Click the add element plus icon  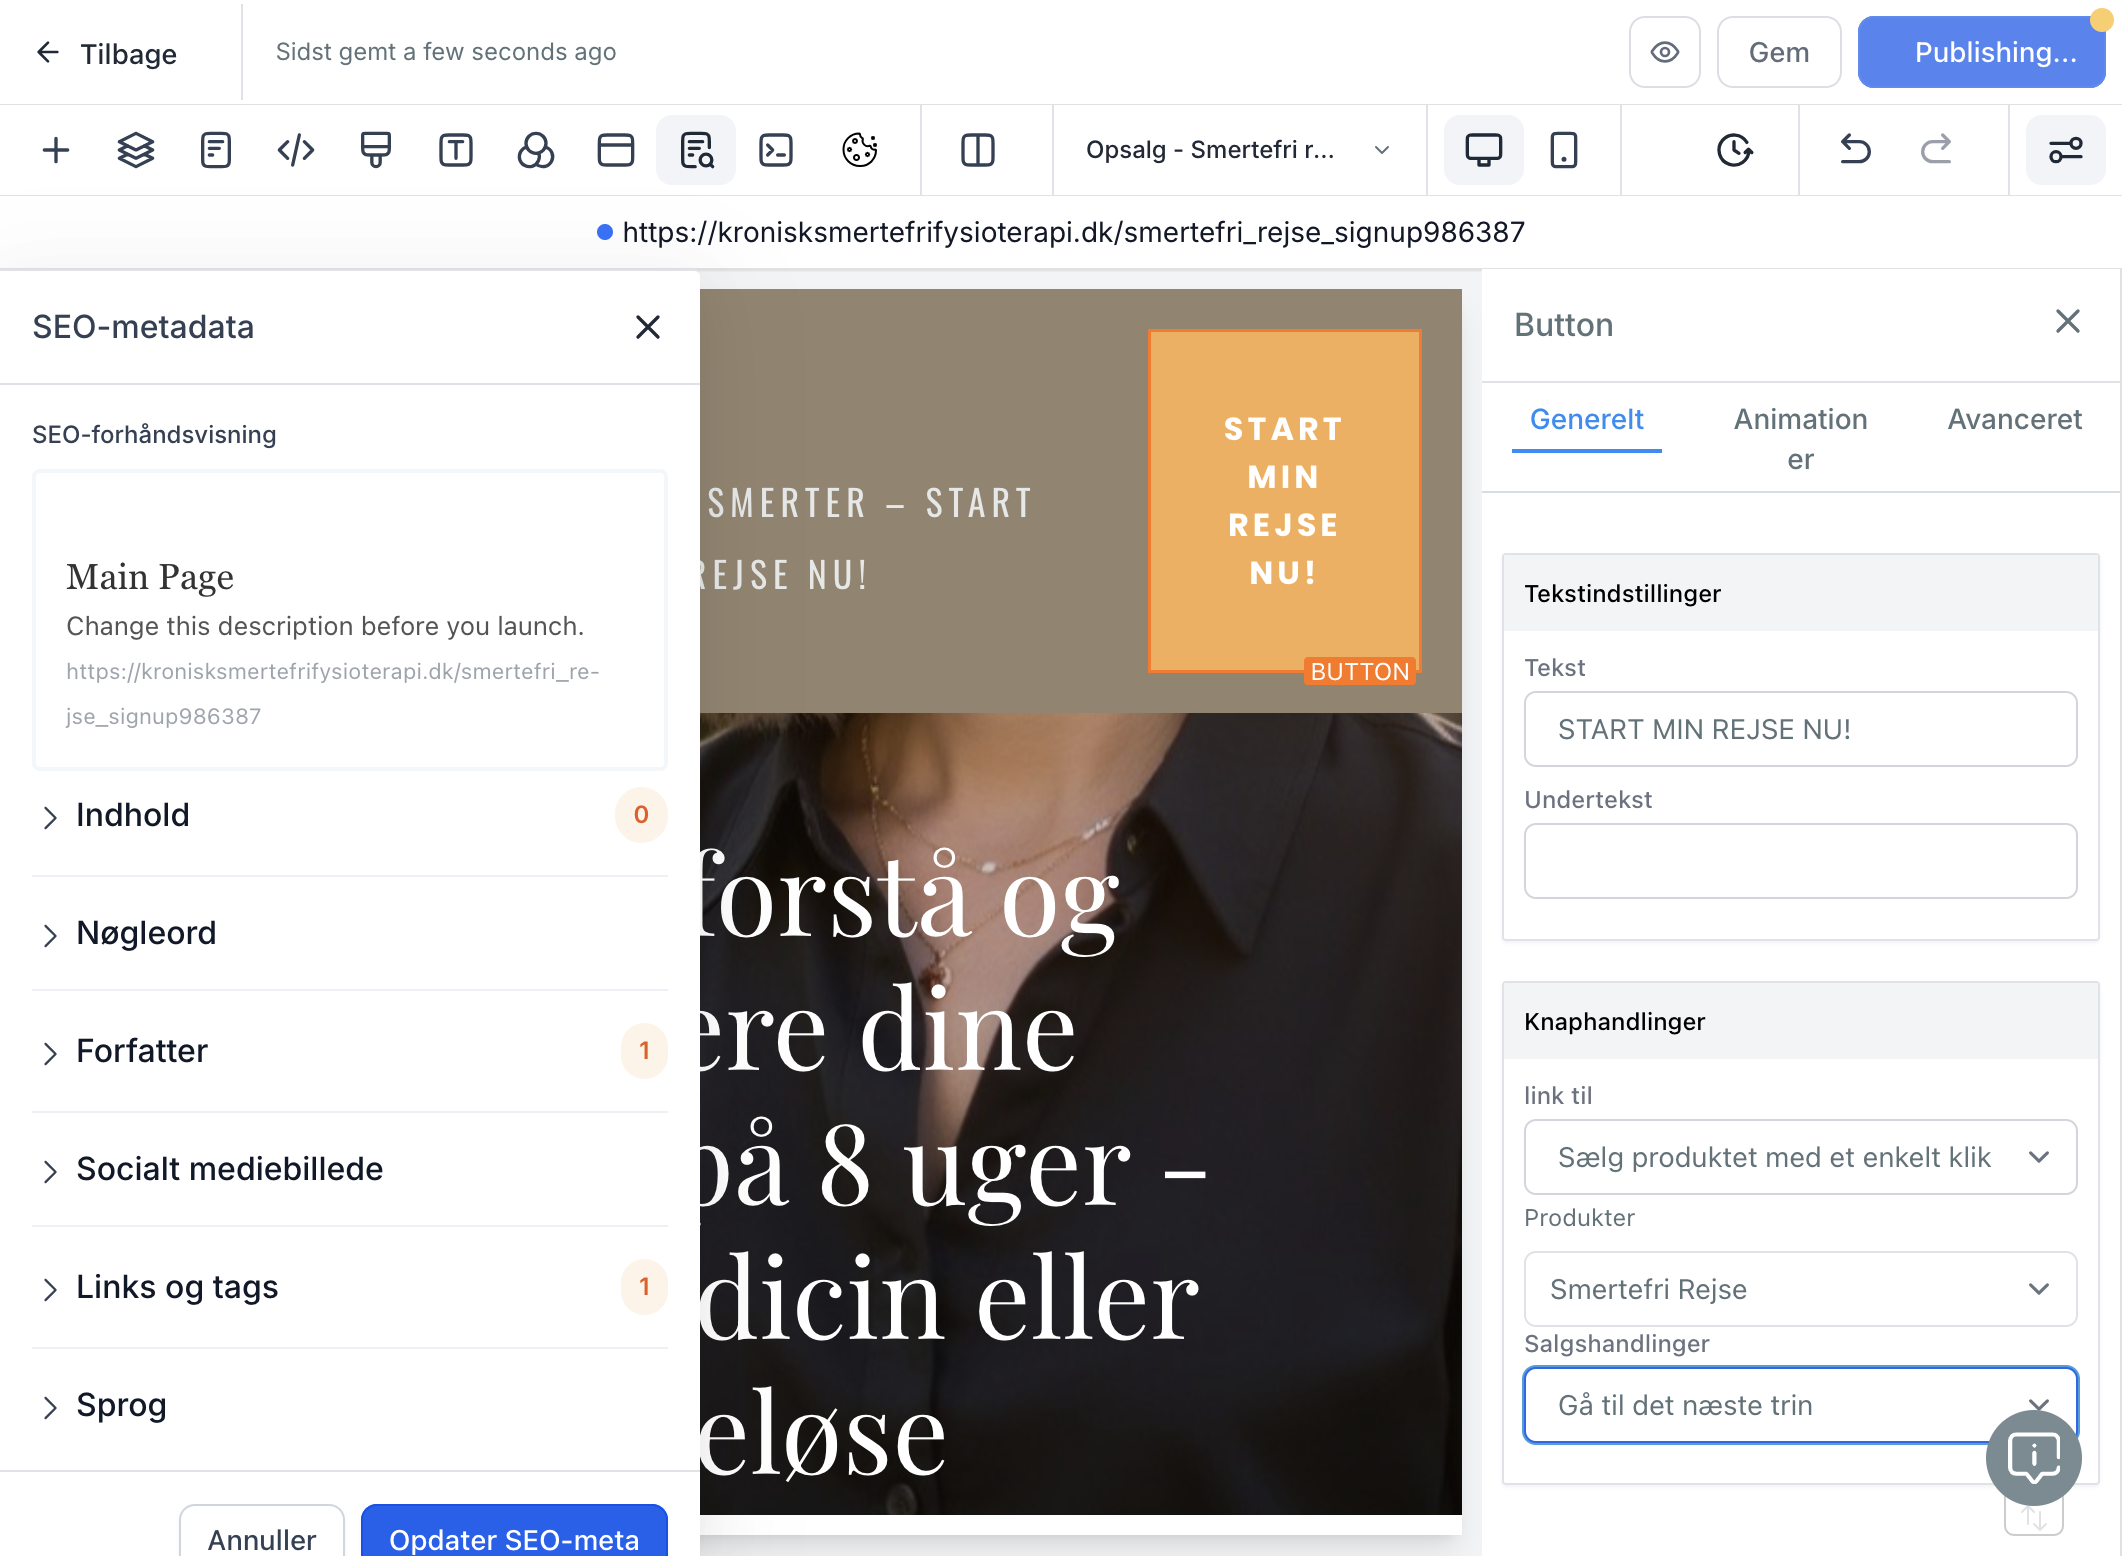point(56,150)
